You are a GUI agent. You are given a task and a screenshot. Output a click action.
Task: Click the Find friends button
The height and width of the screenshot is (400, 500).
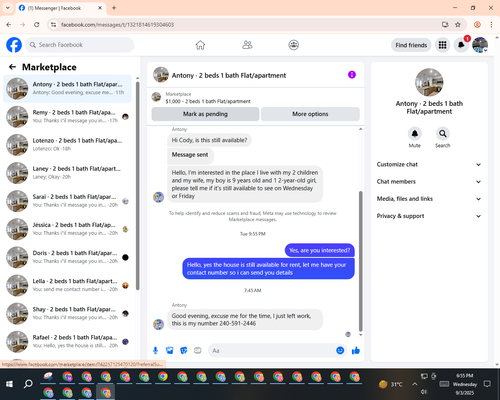tap(411, 45)
